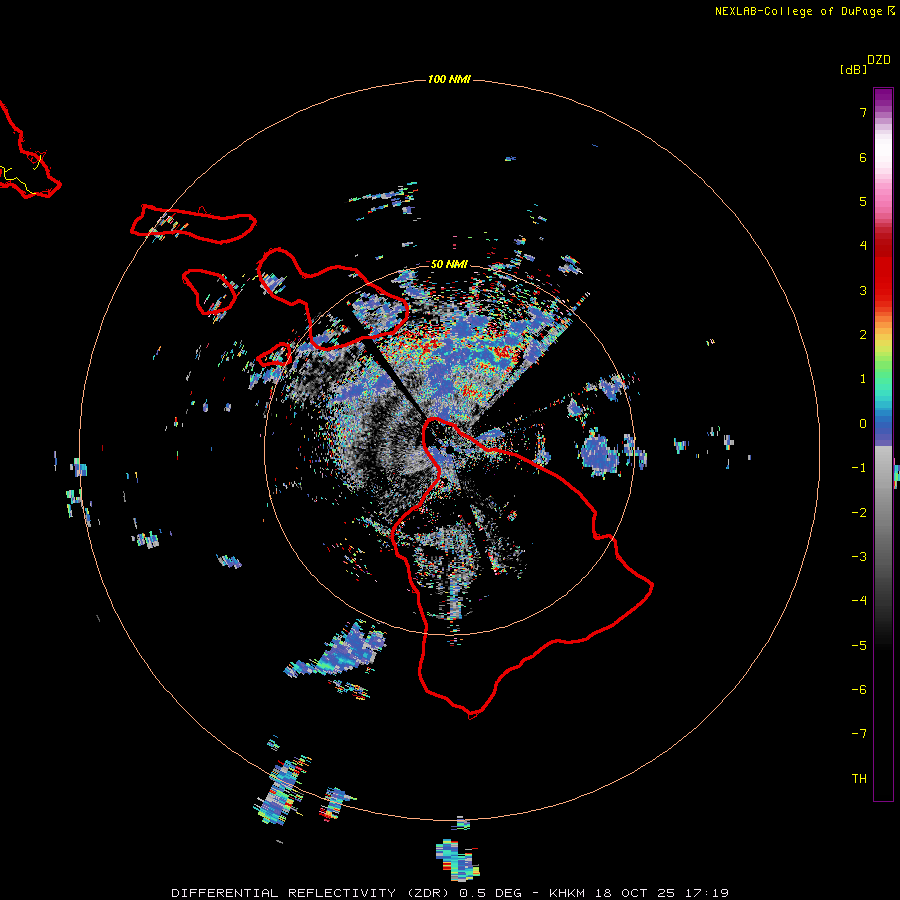Click the [dB] unit label
This screenshot has height=900, width=900.
854,69
